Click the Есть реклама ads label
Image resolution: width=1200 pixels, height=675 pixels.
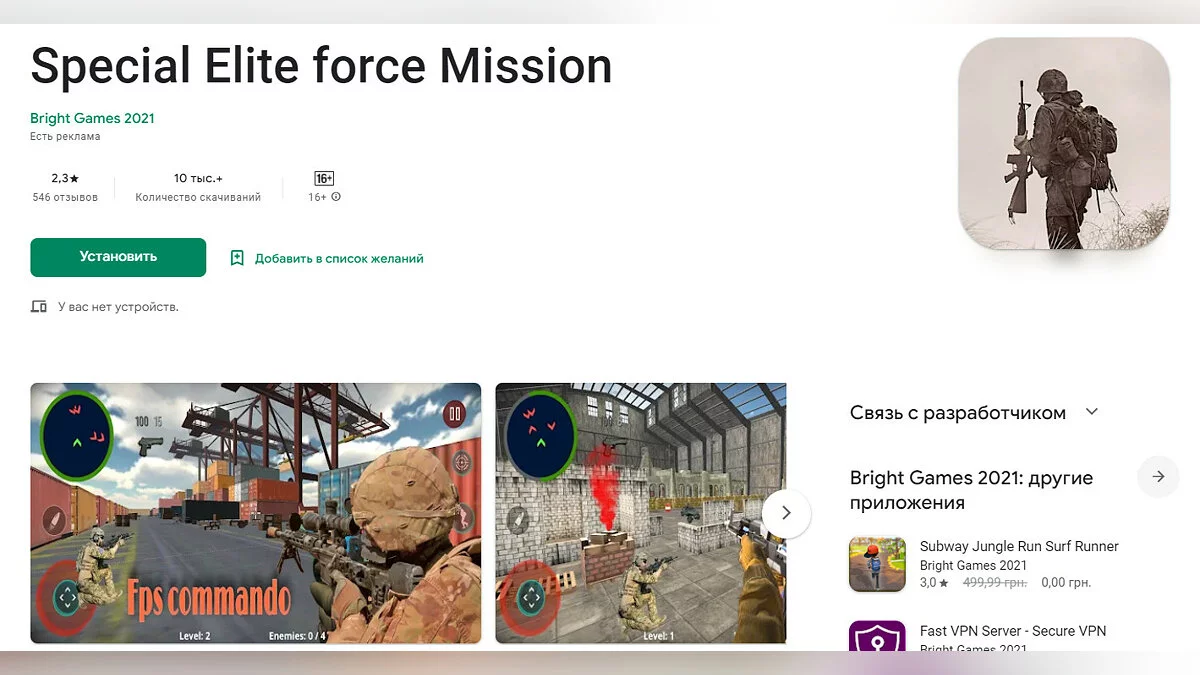point(65,137)
